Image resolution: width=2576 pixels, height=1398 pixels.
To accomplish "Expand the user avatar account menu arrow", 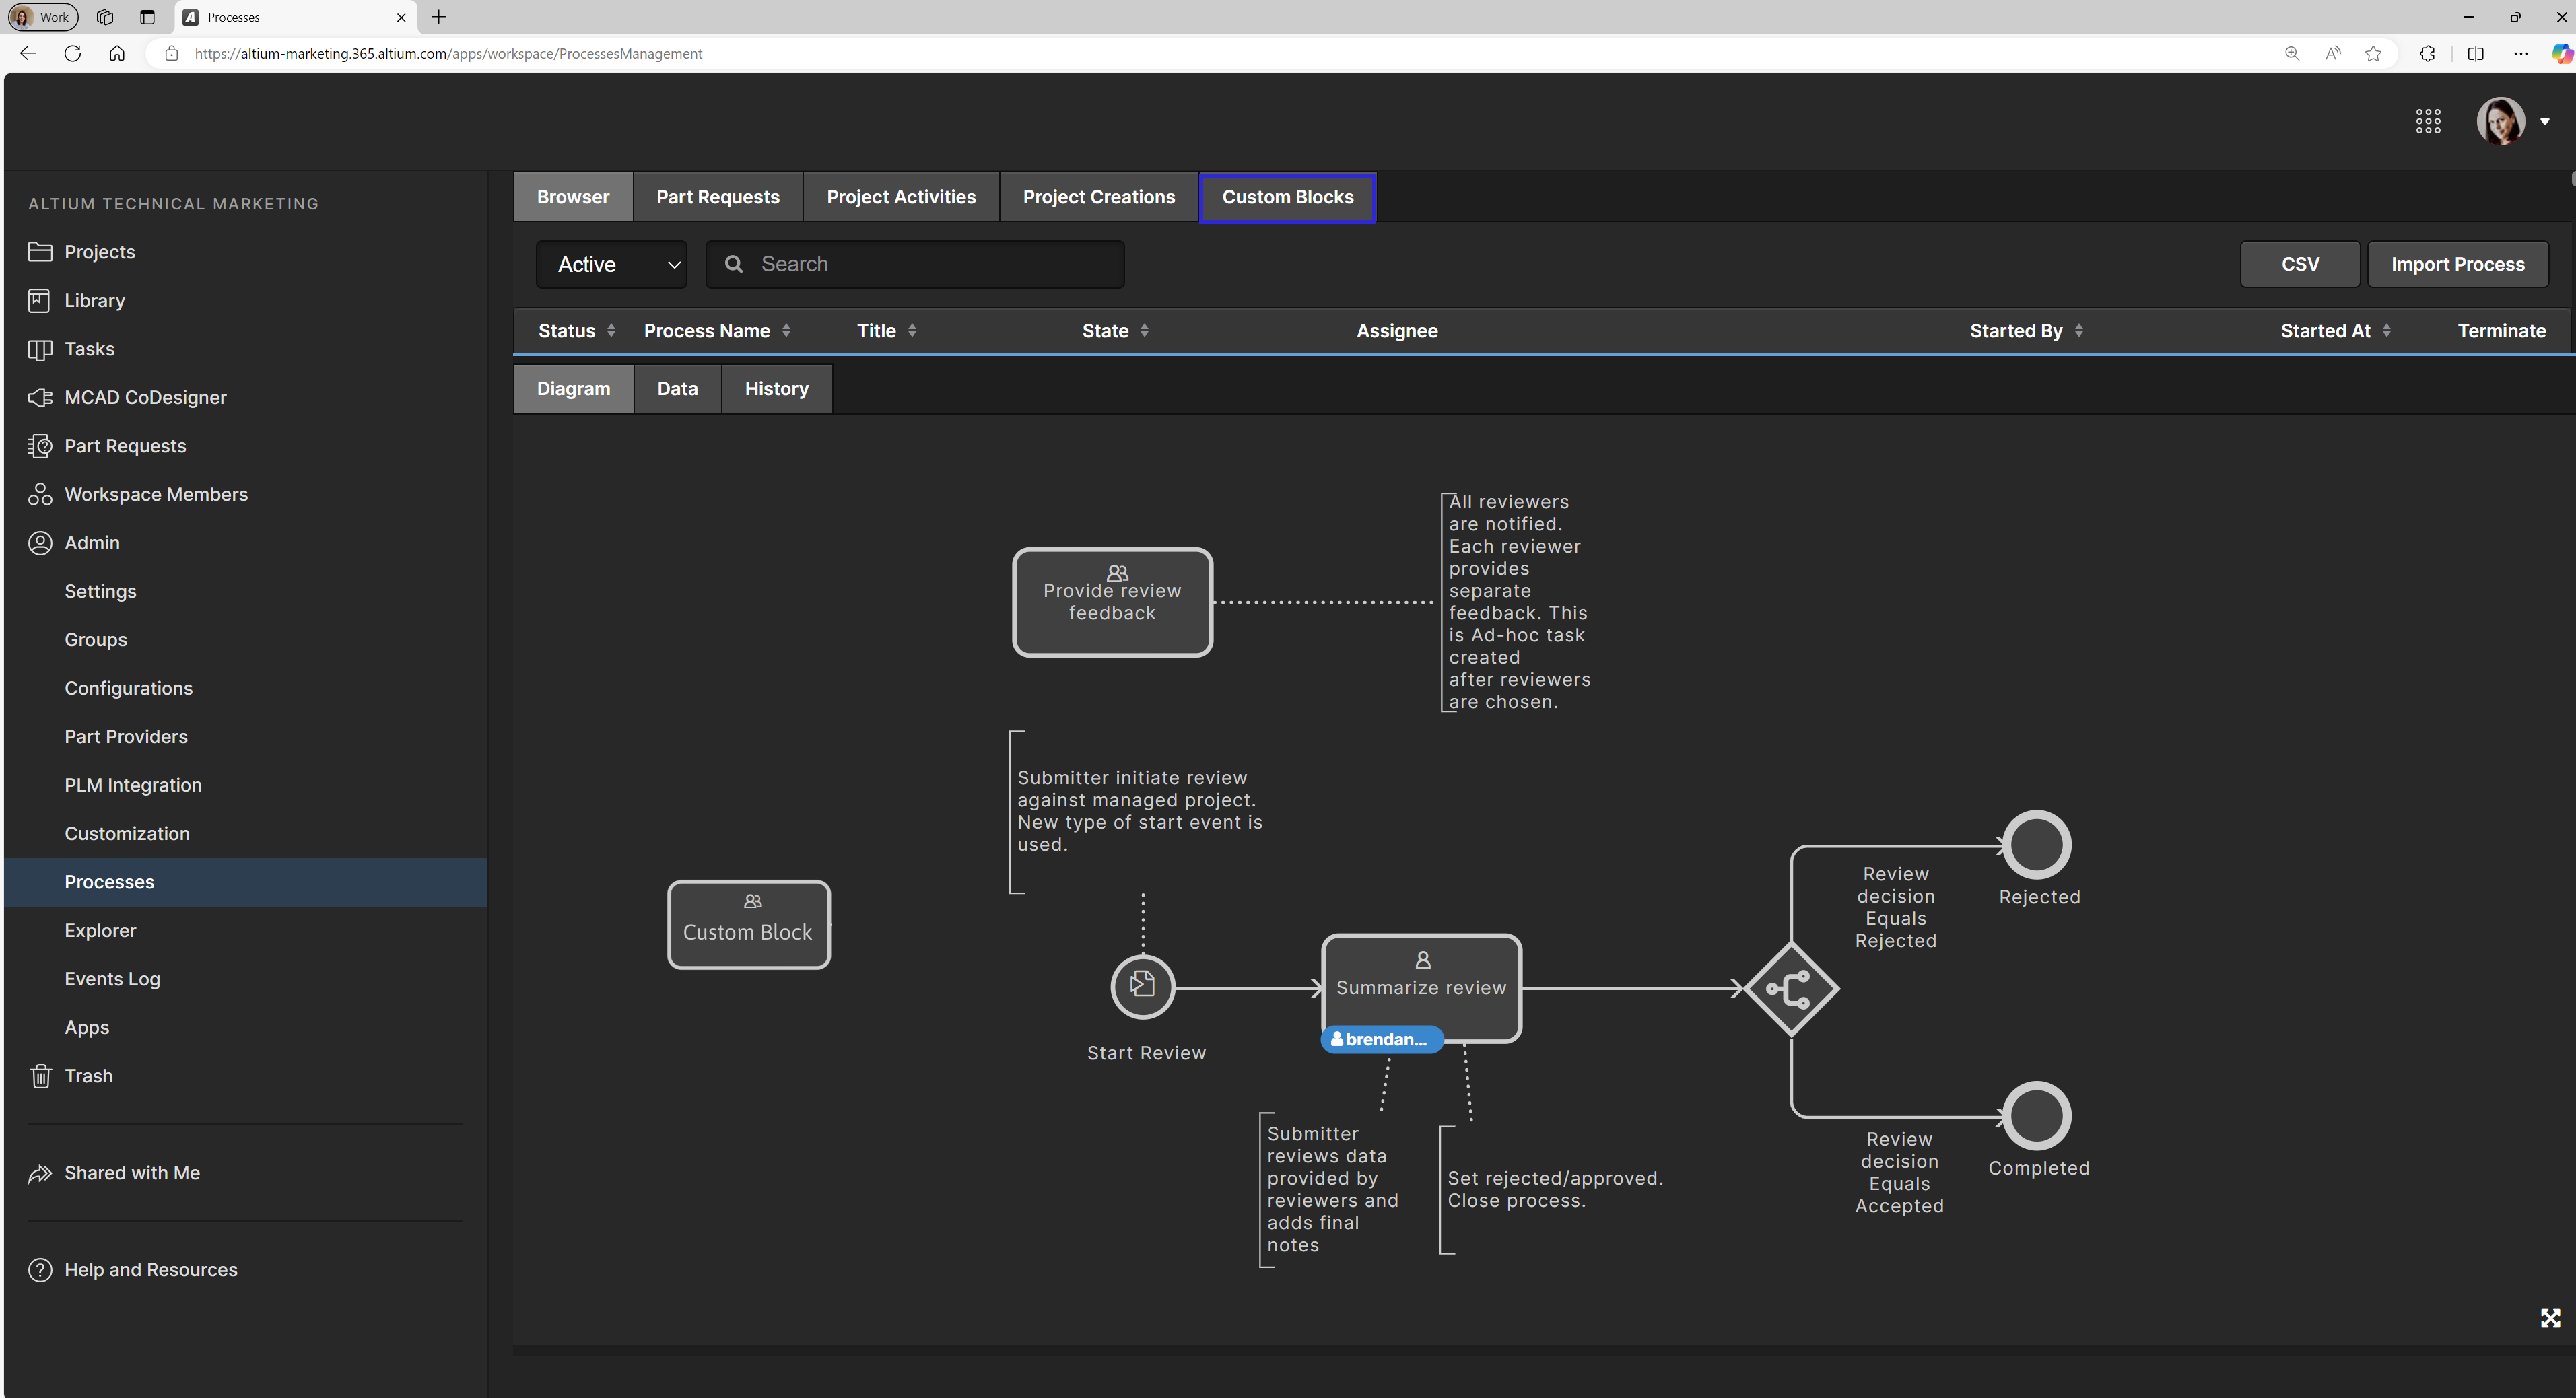I will (x=2545, y=122).
